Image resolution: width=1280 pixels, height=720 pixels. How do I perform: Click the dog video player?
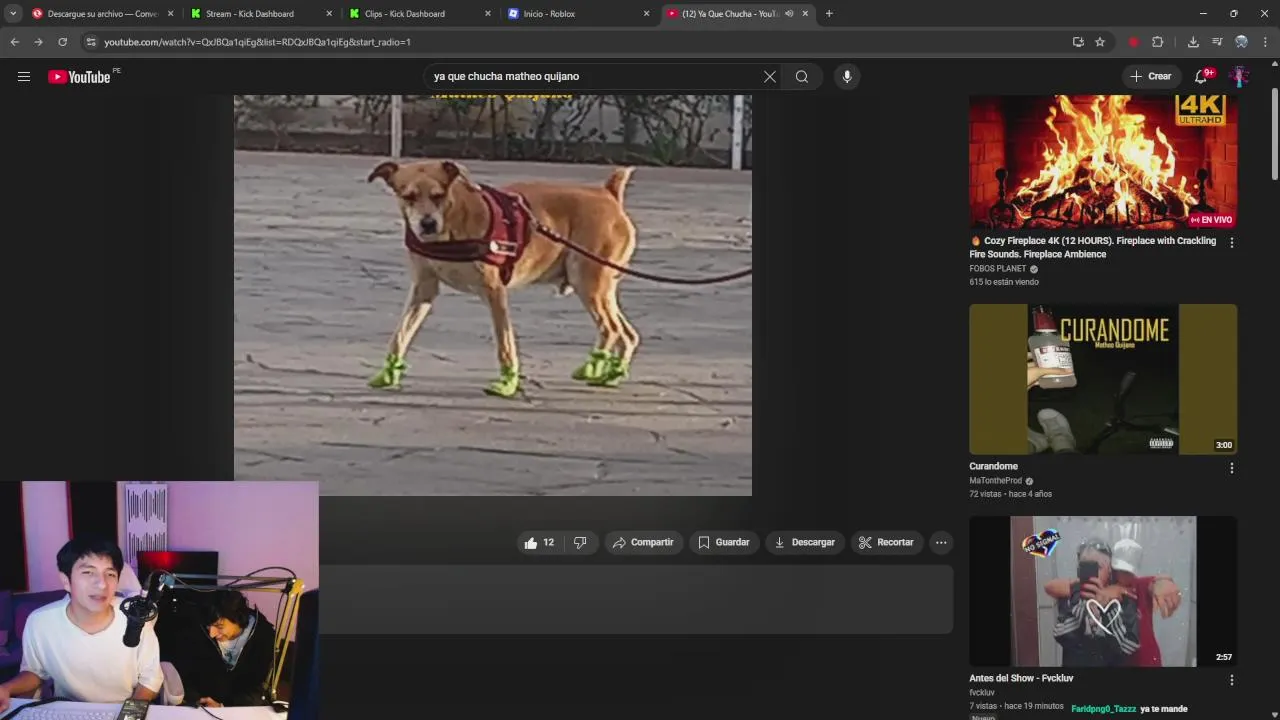tap(493, 295)
